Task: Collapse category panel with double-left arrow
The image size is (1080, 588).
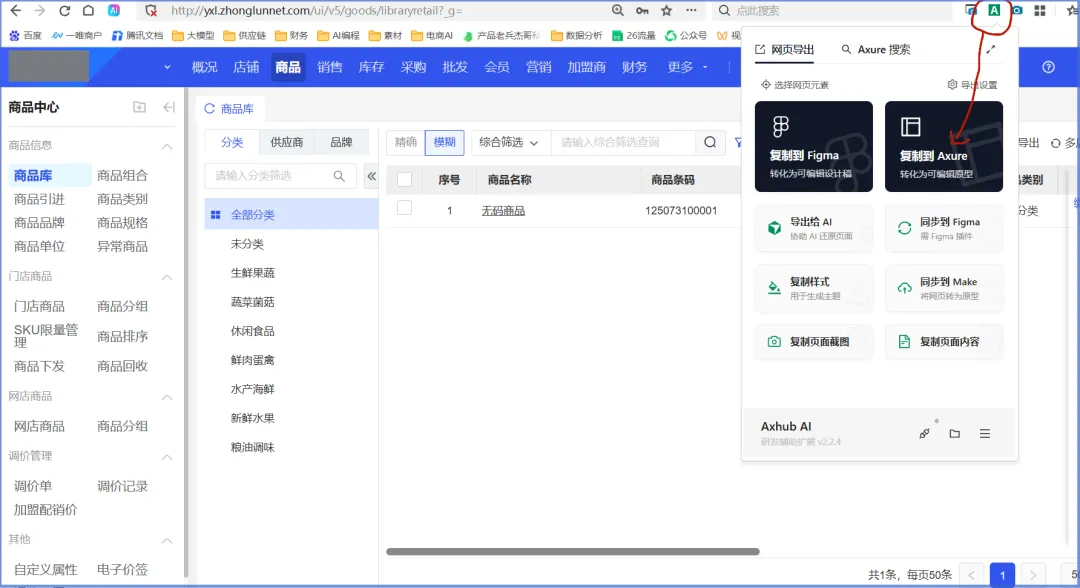Action: pos(371,176)
